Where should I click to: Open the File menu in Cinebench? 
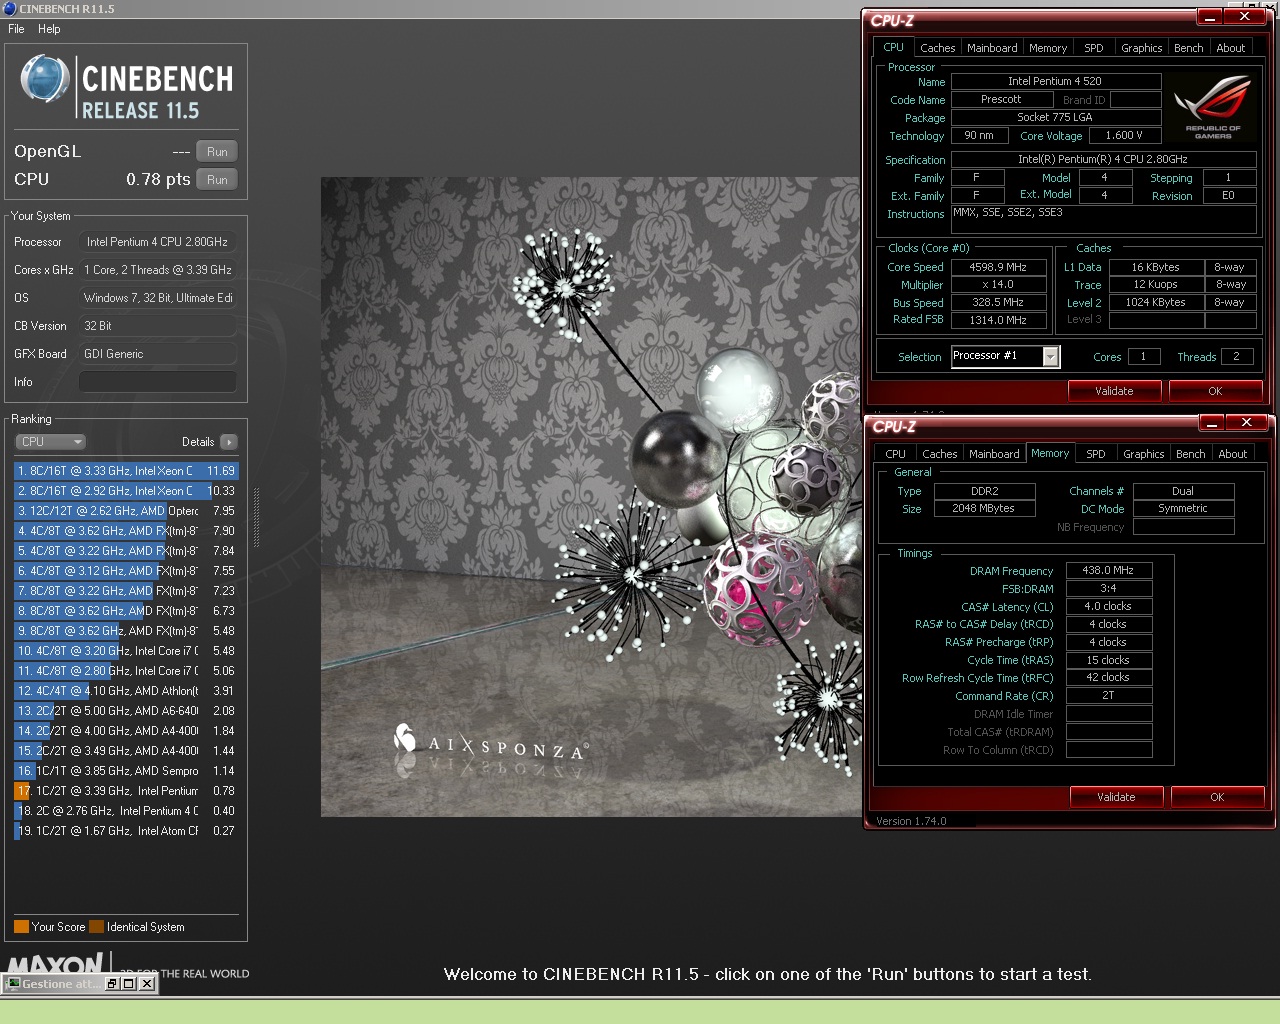(16, 29)
